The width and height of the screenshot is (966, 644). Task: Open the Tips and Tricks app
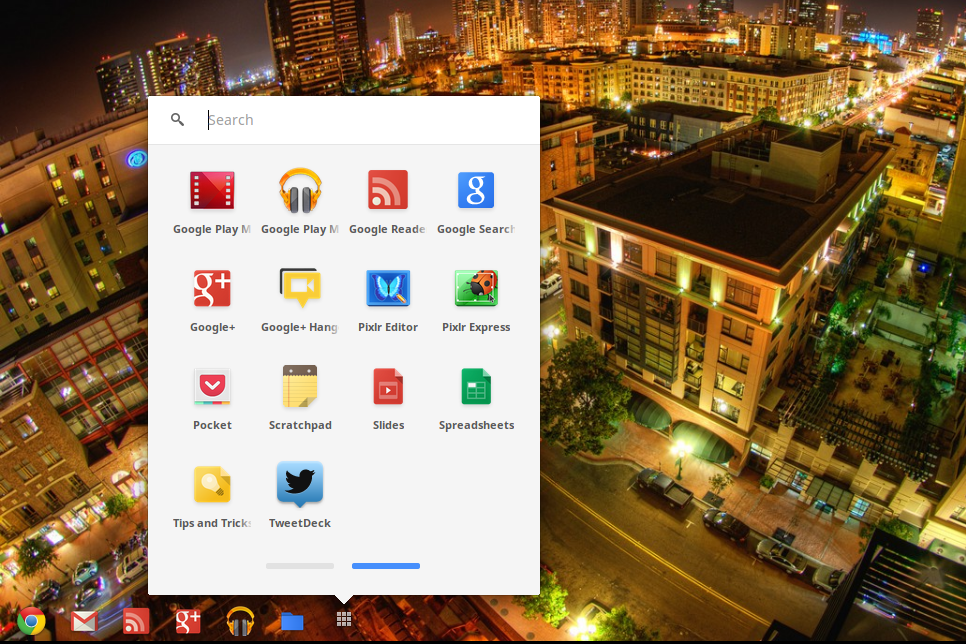pyautogui.click(x=212, y=484)
